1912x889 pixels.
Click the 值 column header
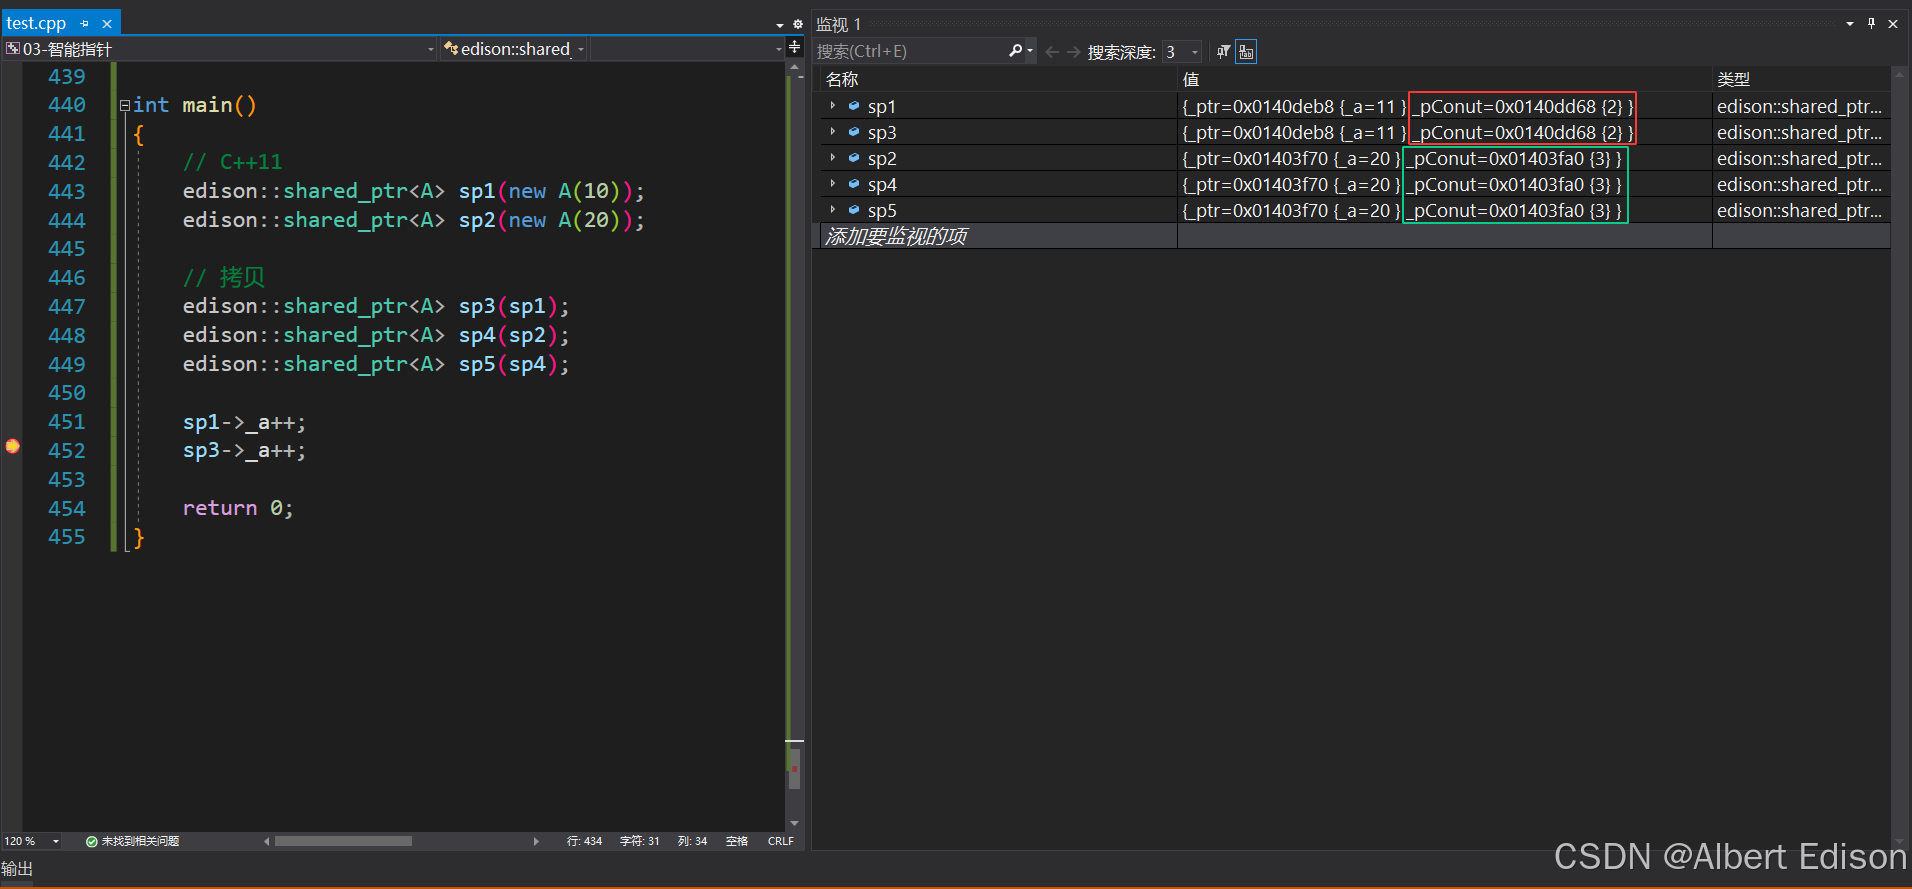point(1444,79)
